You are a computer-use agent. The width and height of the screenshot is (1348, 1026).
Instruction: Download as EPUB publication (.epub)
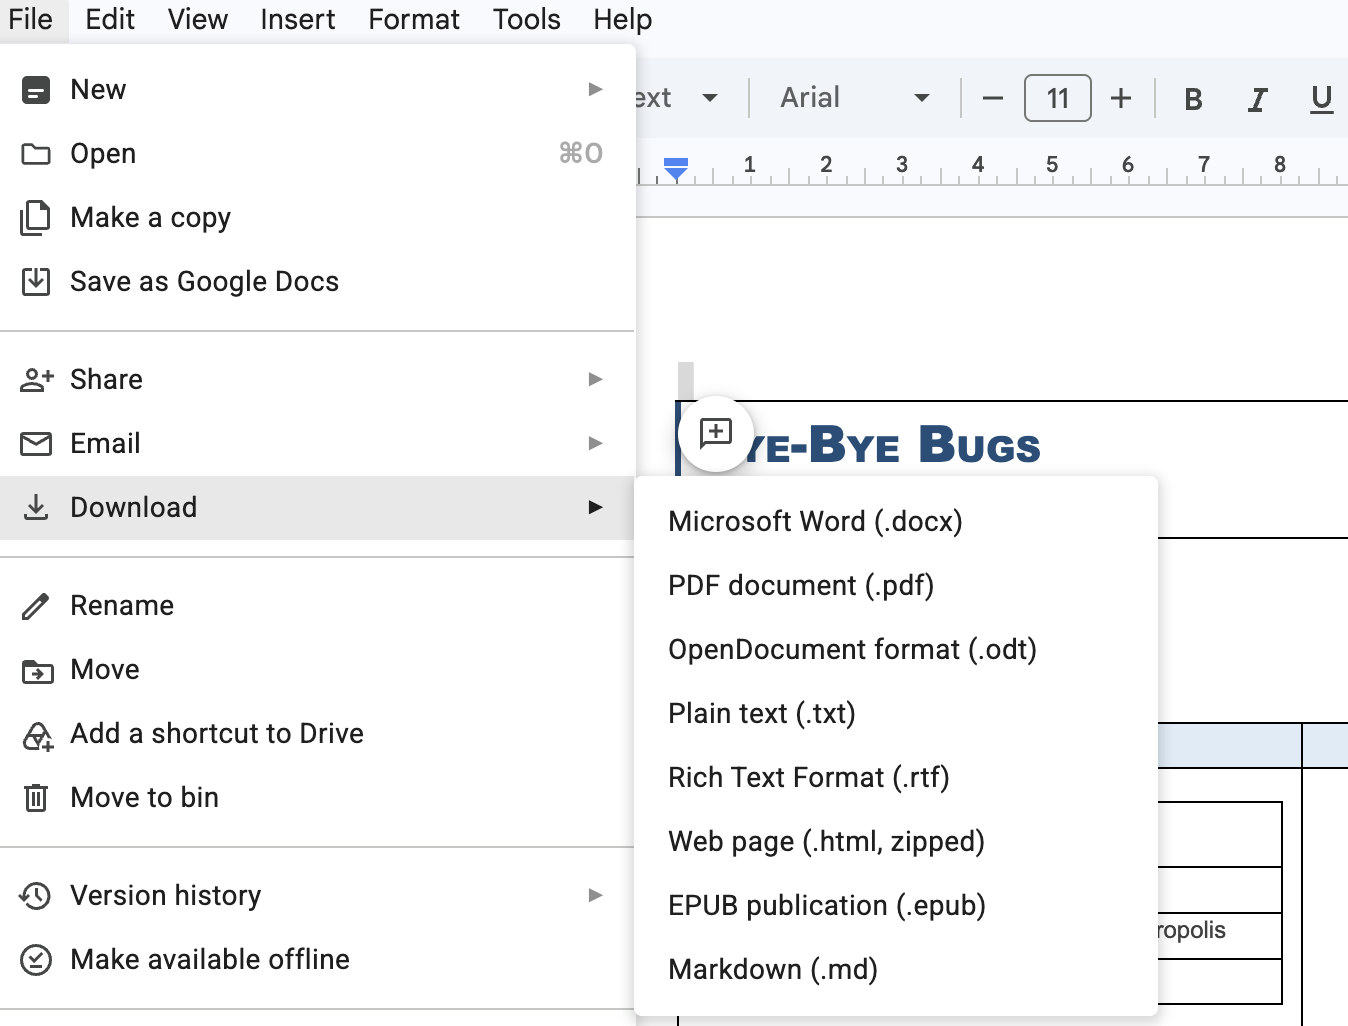click(896, 906)
